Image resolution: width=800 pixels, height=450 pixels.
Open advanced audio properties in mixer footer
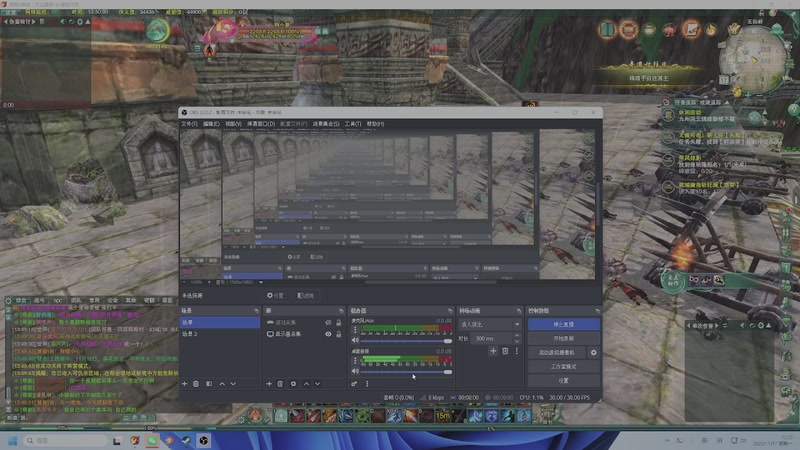tap(354, 384)
